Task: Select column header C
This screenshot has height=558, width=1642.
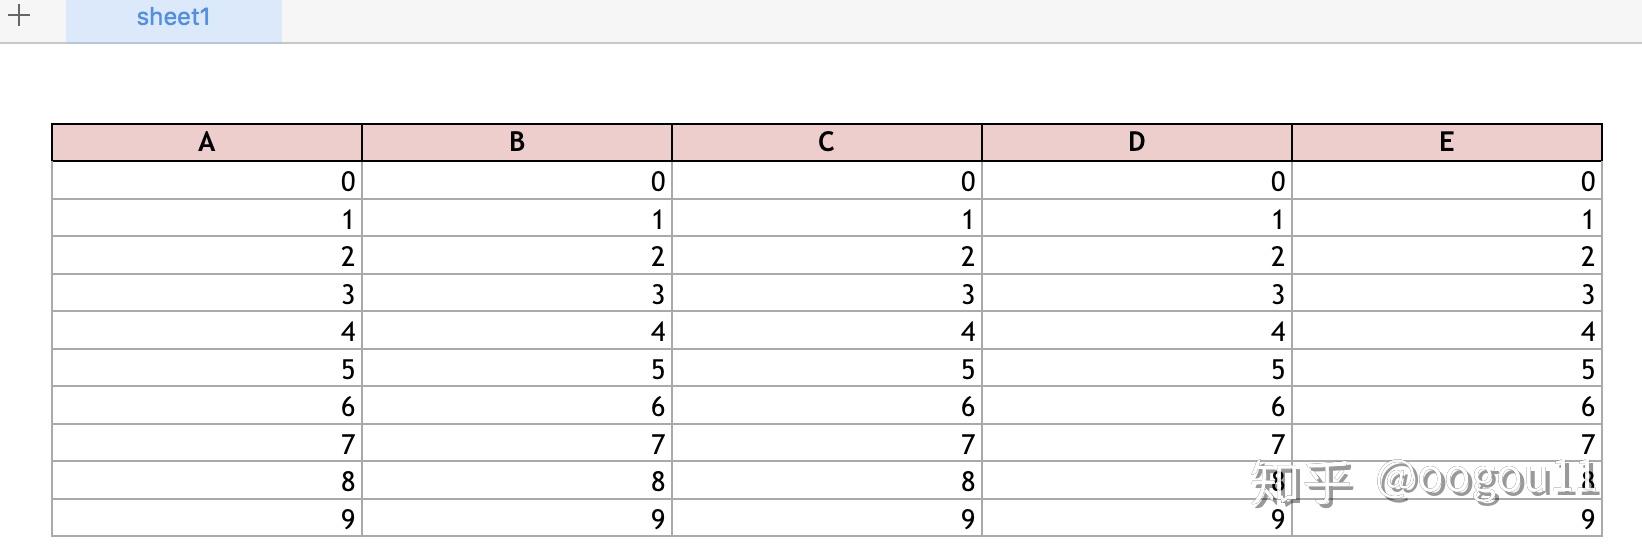Action: click(826, 142)
